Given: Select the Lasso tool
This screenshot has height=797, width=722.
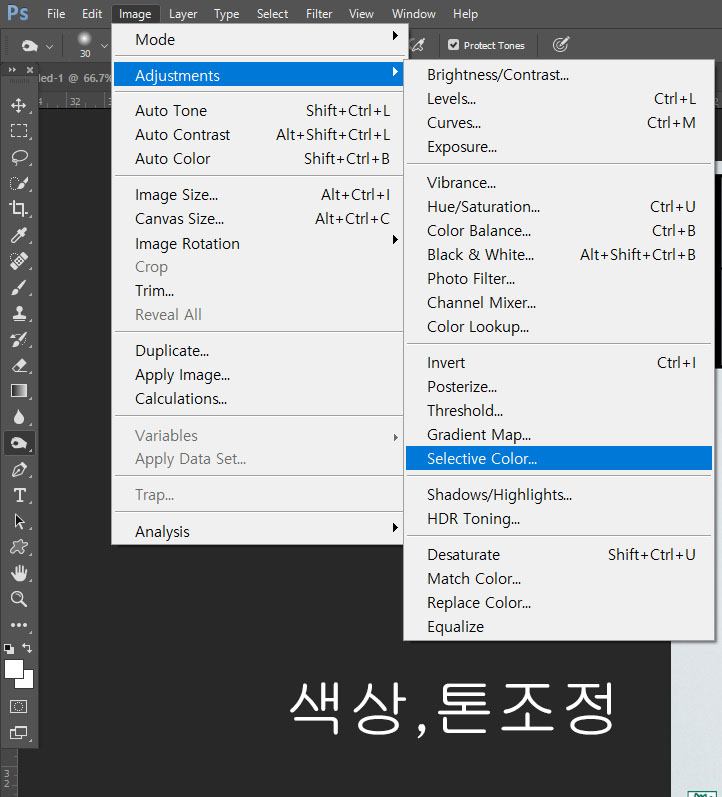Looking at the screenshot, I should pyautogui.click(x=19, y=157).
